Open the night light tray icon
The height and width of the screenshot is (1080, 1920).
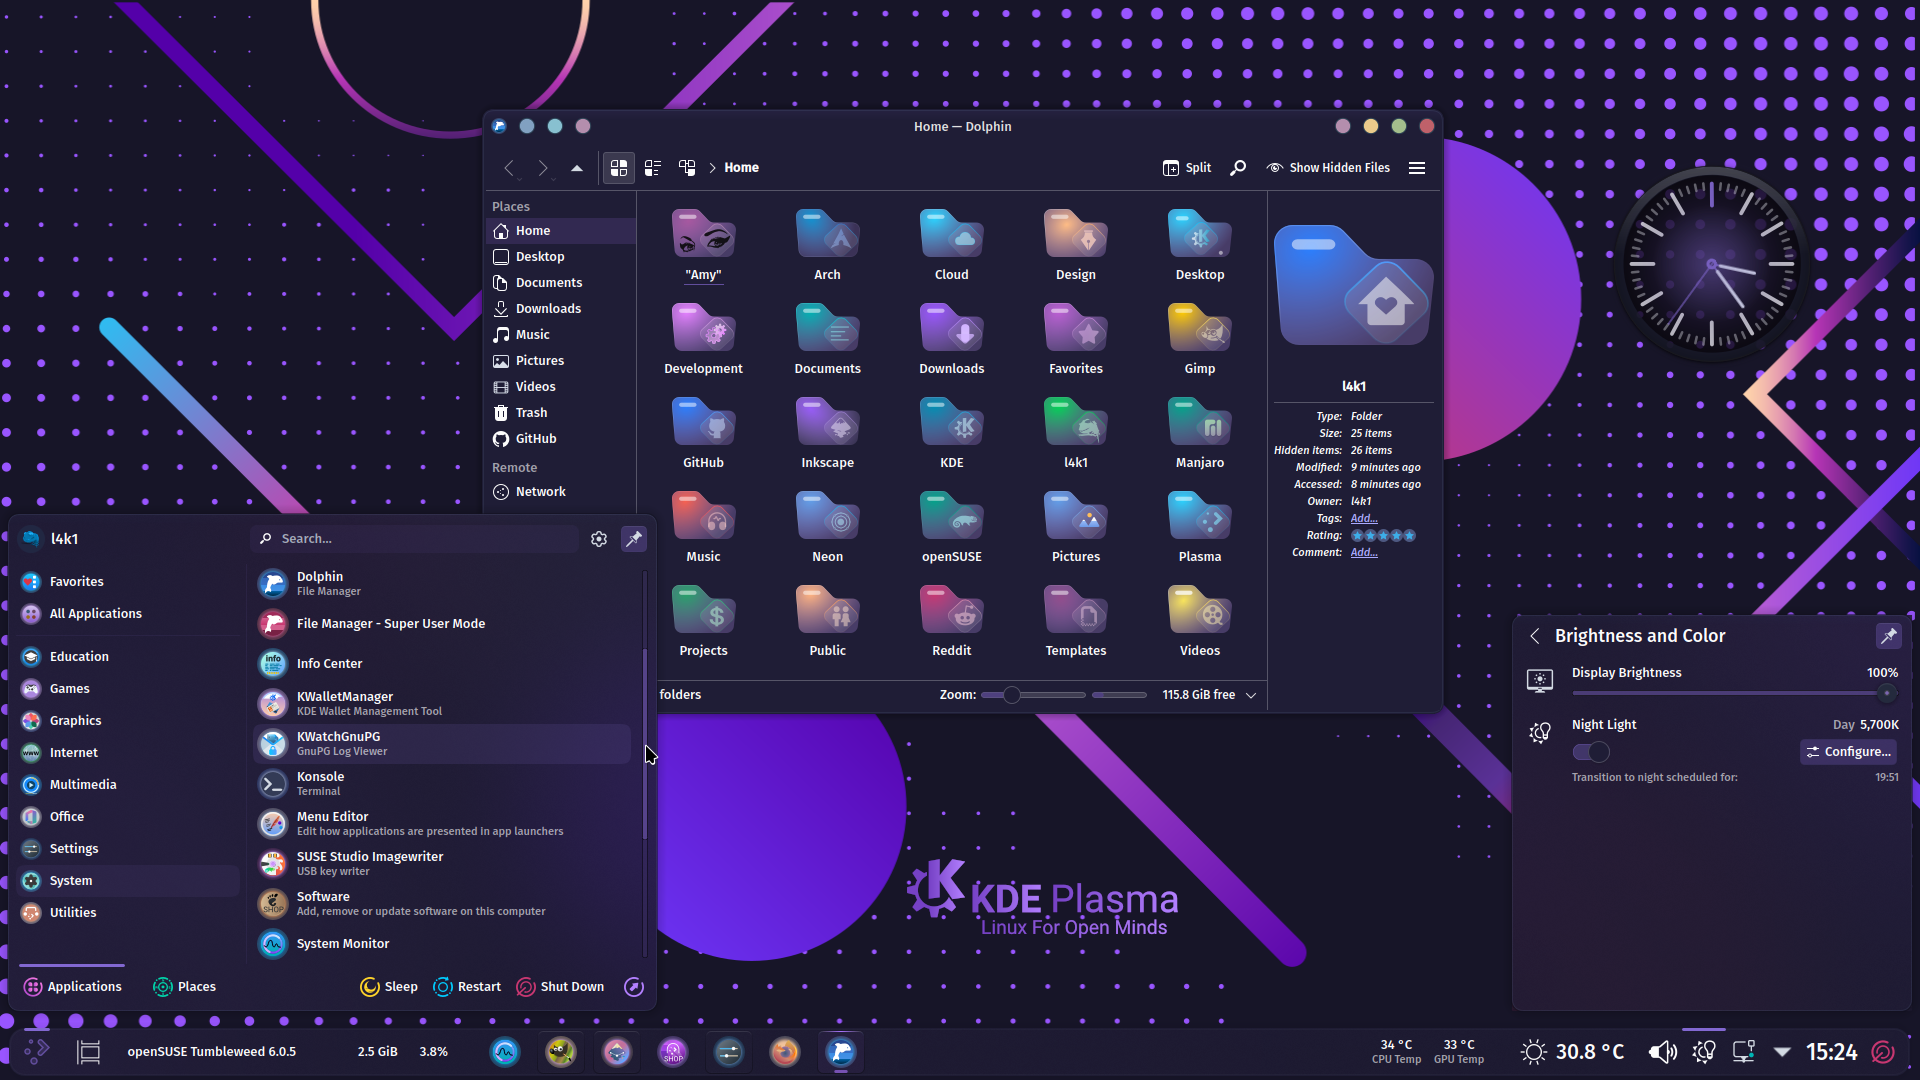click(x=1704, y=1052)
